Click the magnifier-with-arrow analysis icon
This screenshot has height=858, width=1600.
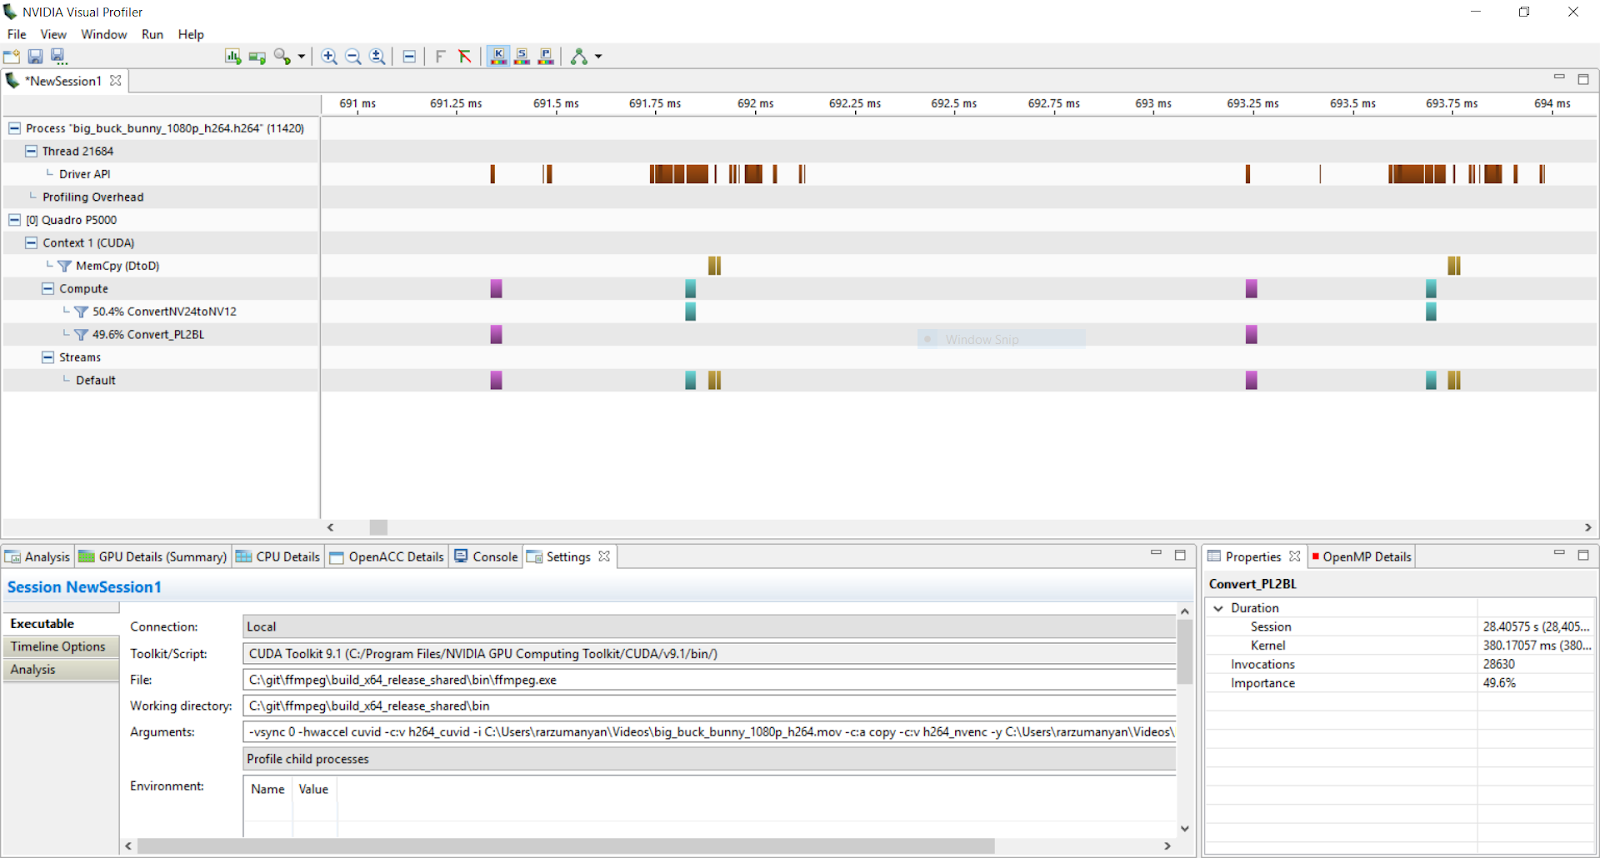coord(283,57)
